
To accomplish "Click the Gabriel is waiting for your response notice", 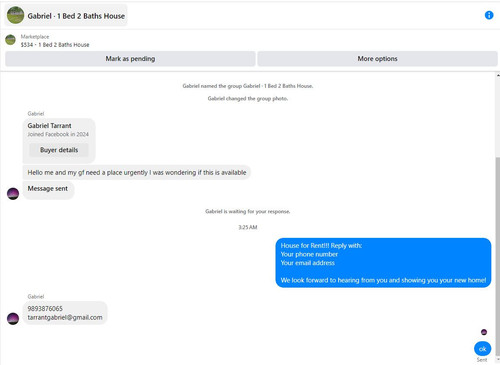I will pyautogui.click(x=248, y=211).
